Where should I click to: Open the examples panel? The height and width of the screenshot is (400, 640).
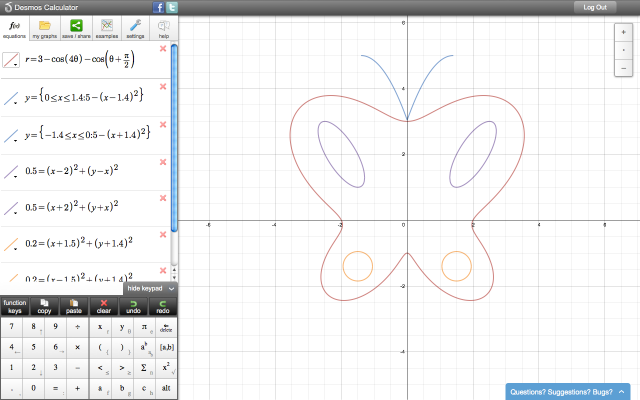(x=105, y=27)
